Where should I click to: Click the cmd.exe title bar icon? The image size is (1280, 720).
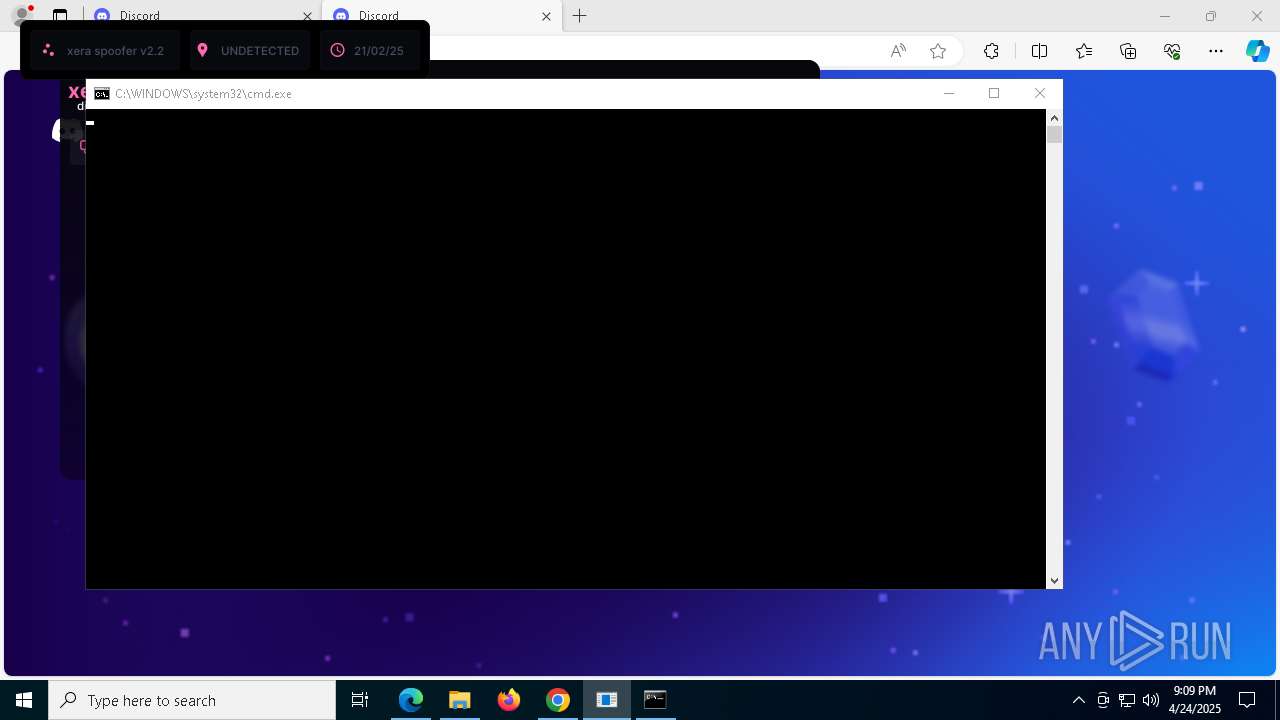click(x=102, y=94)
